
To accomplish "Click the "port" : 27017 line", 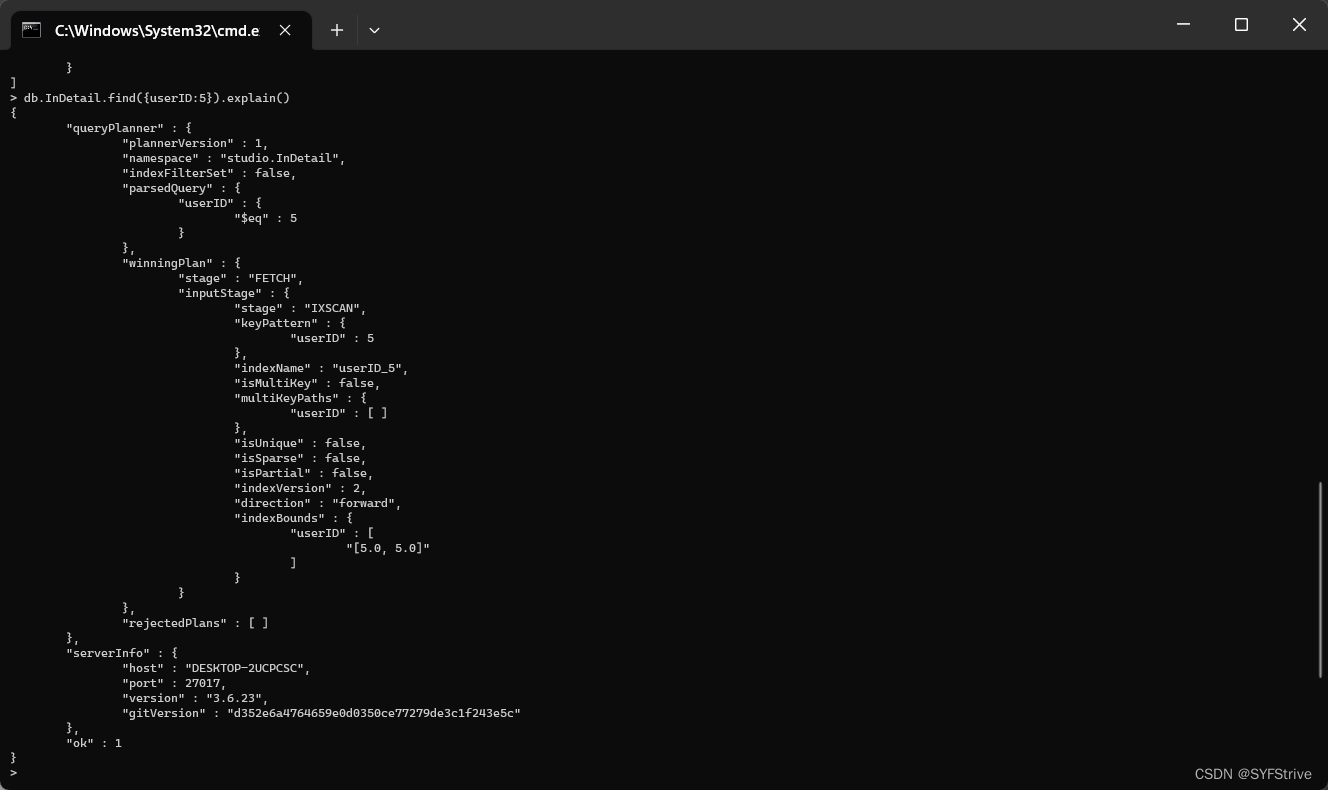I will tap(174, 683).
